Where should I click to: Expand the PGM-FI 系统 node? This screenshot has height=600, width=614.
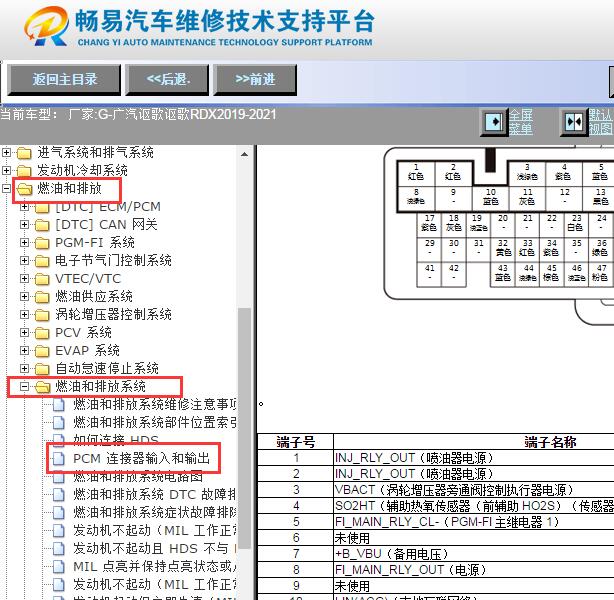pos(24,242)
